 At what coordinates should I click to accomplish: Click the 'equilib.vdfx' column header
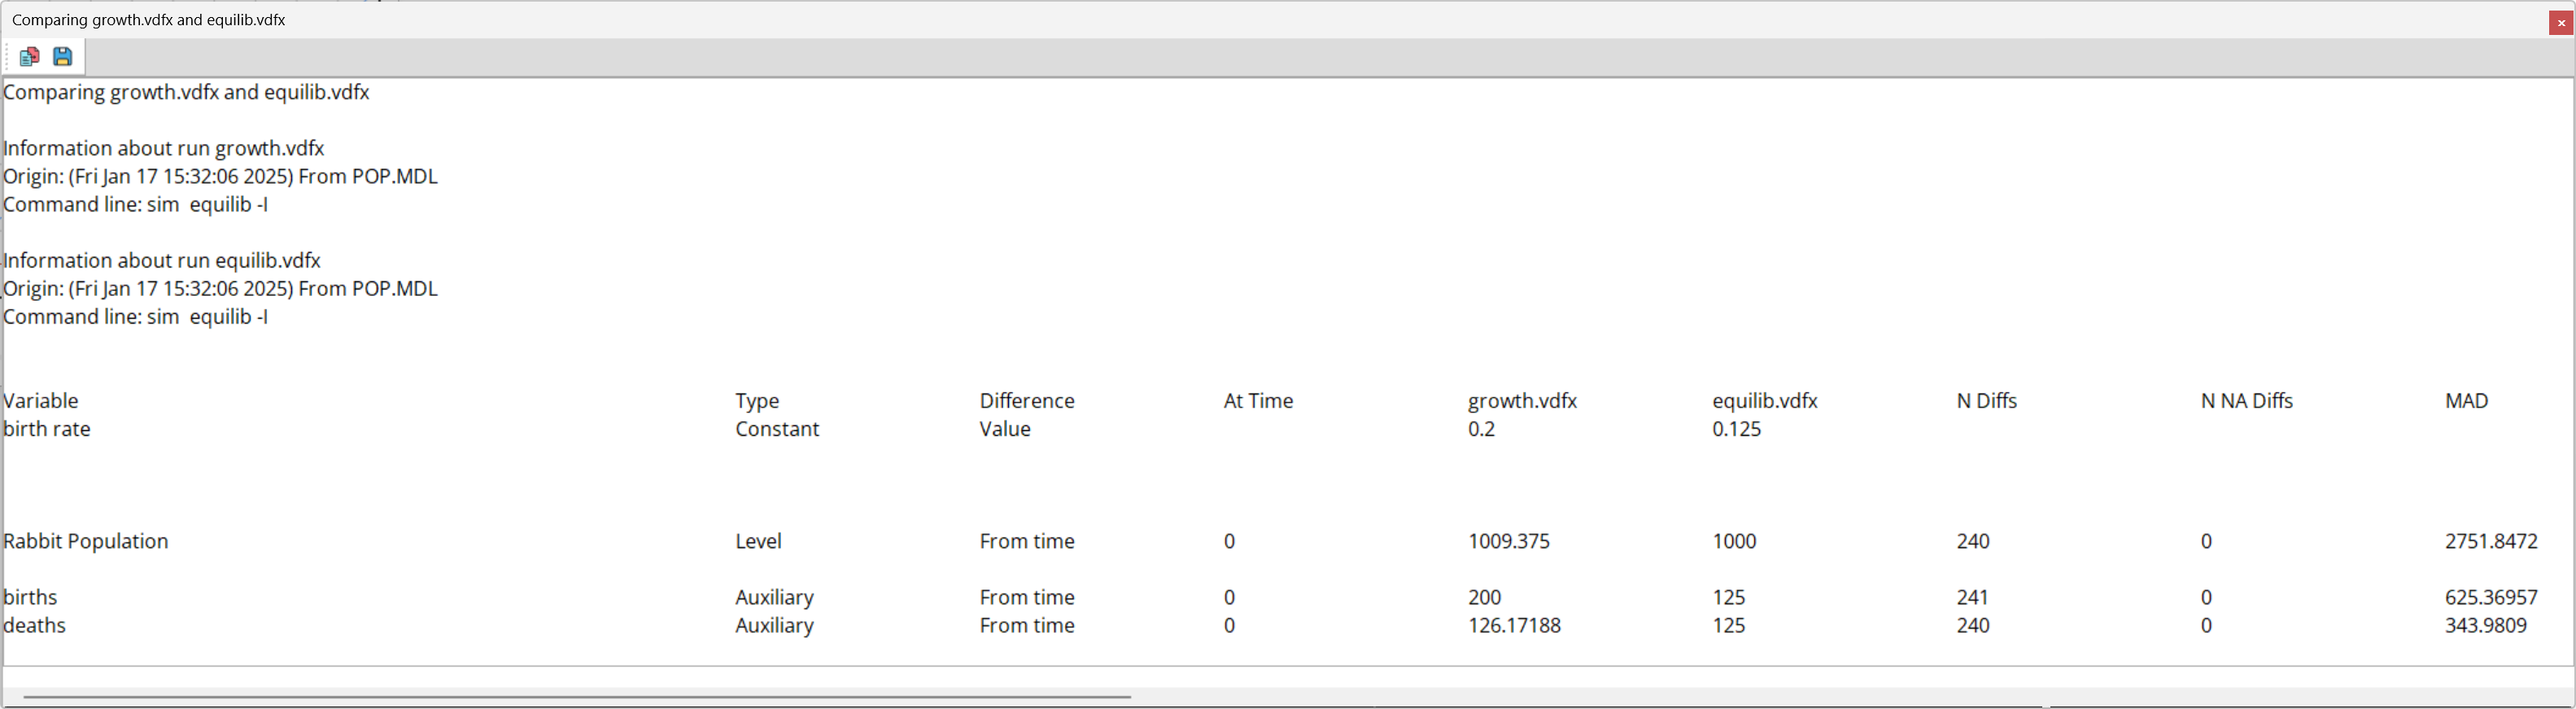1764,401
